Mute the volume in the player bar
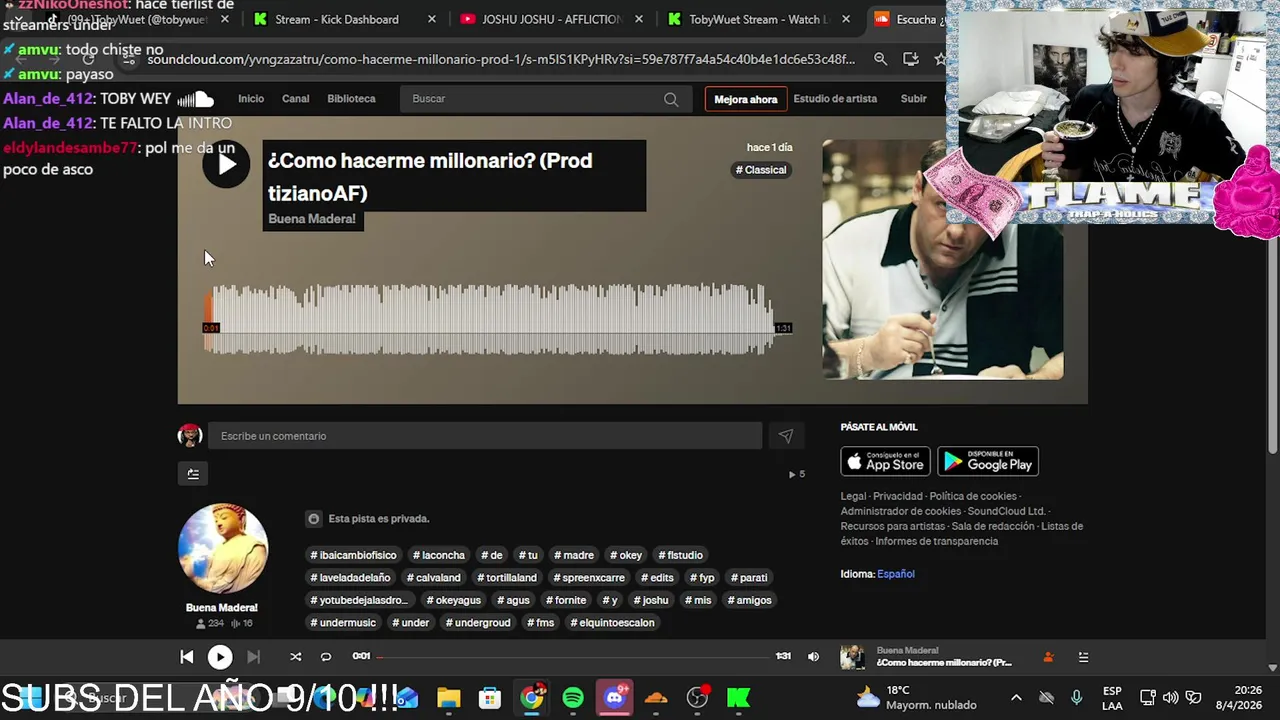 pos(813,657)
